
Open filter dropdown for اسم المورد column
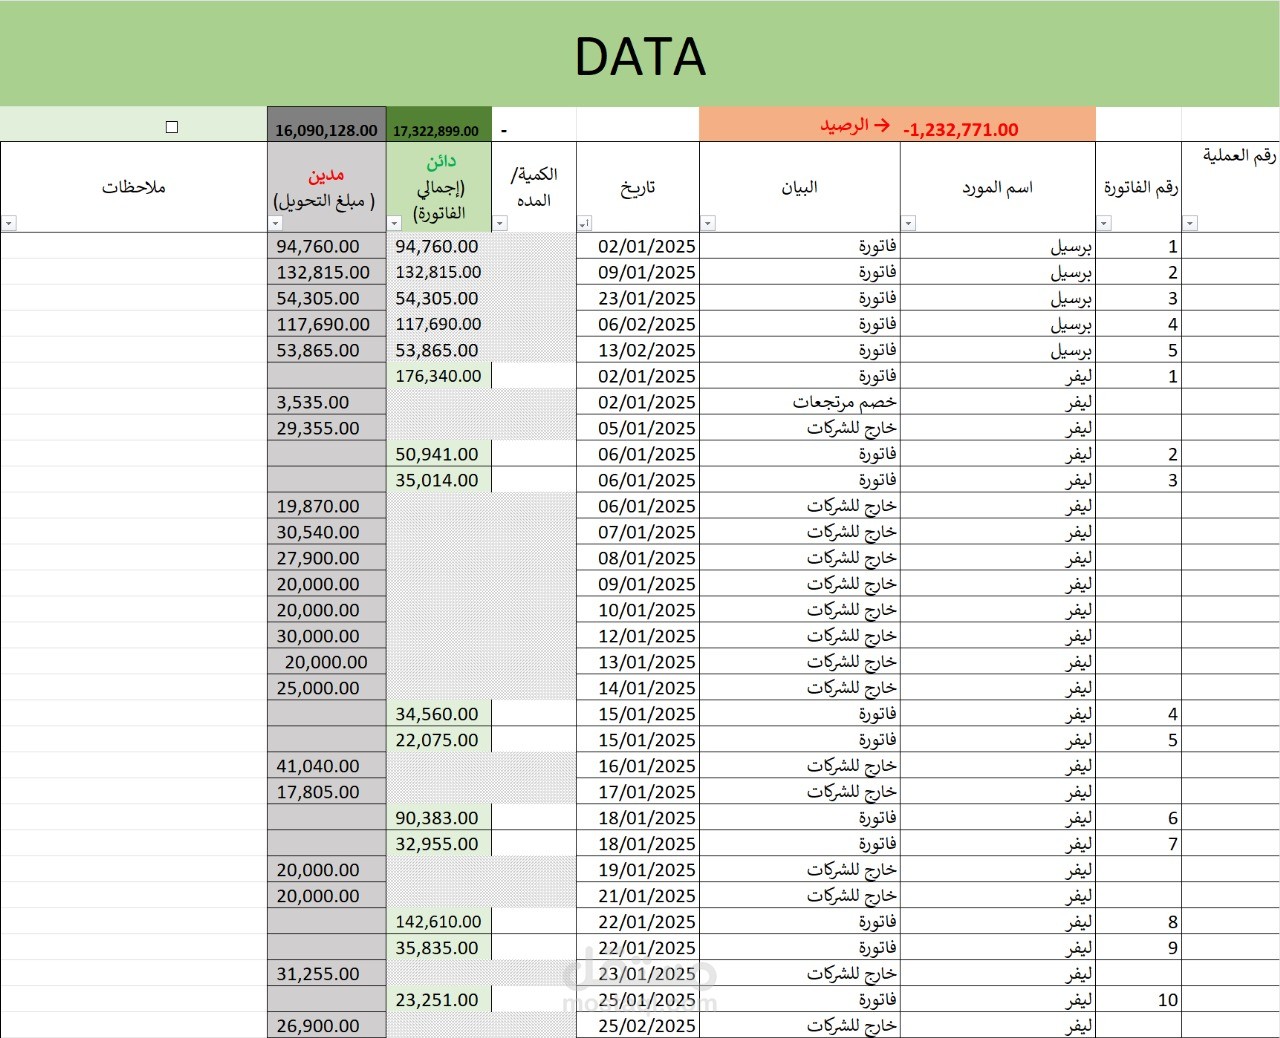tap(908, 223)
